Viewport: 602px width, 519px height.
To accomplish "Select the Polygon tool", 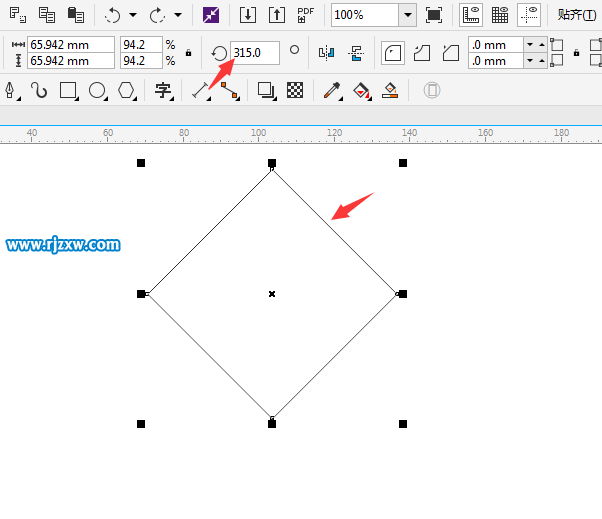I will tap(126, 91).
